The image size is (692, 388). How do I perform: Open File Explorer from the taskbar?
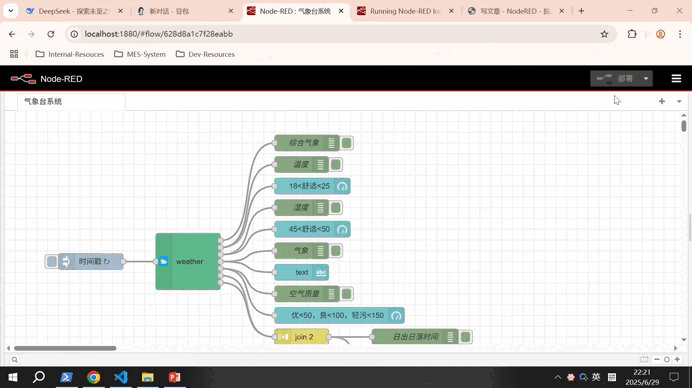tap(147, 377)
